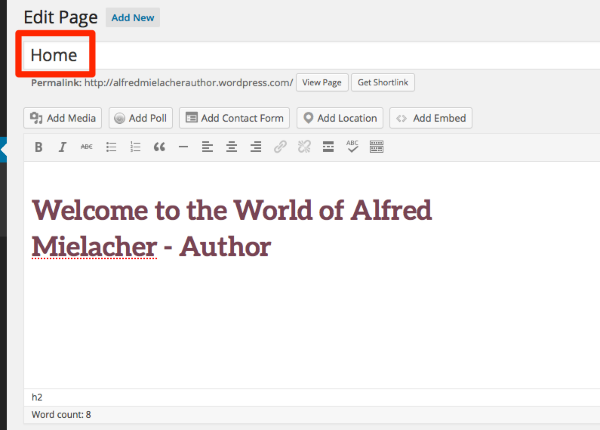Click the Add Embed button
The height and width of the screenshot is (430, 600).
(431, 118)
